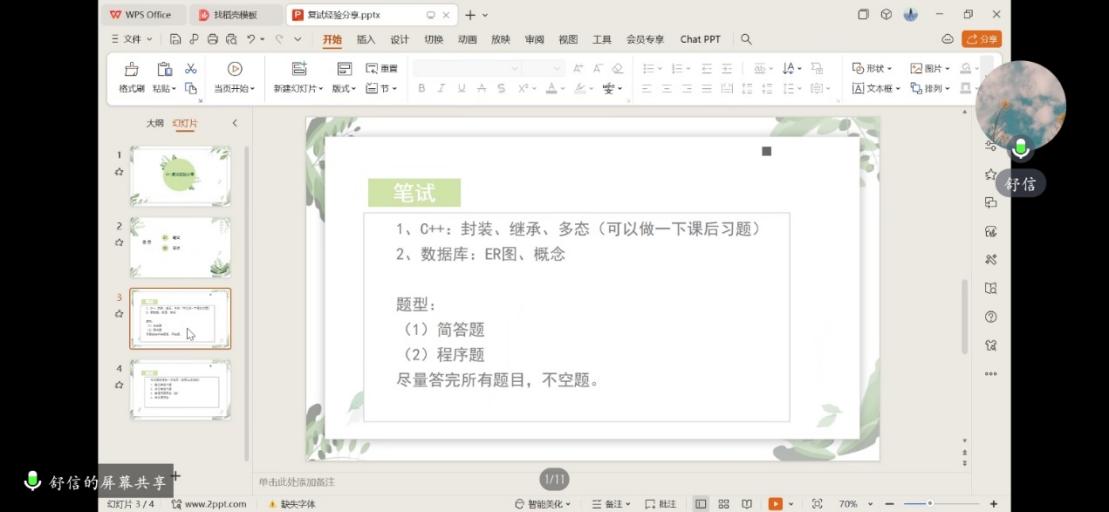Open the Shapes (形状) dropdown
The image size is (1109, 512).
click(872, 68)
